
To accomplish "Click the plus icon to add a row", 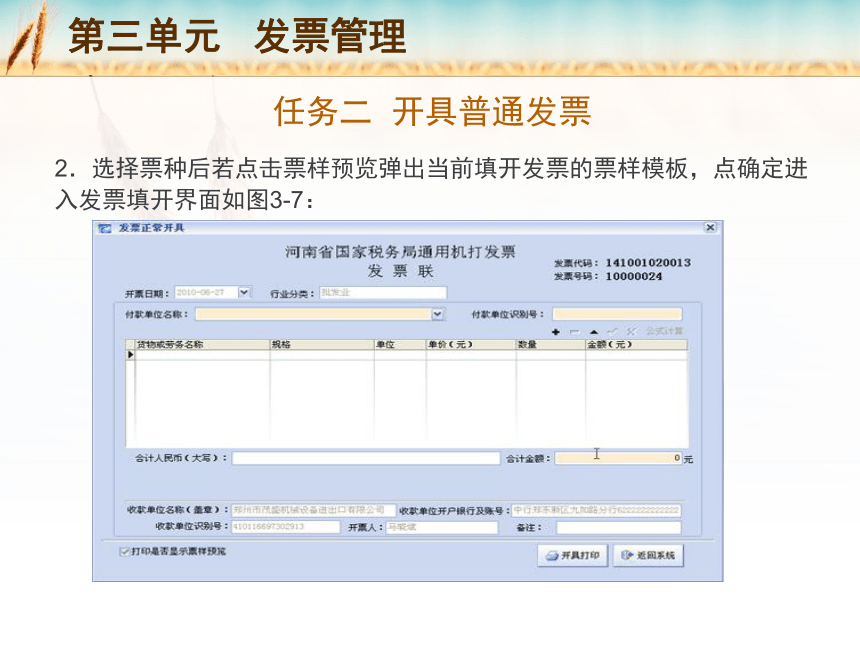I will [556, 332].
